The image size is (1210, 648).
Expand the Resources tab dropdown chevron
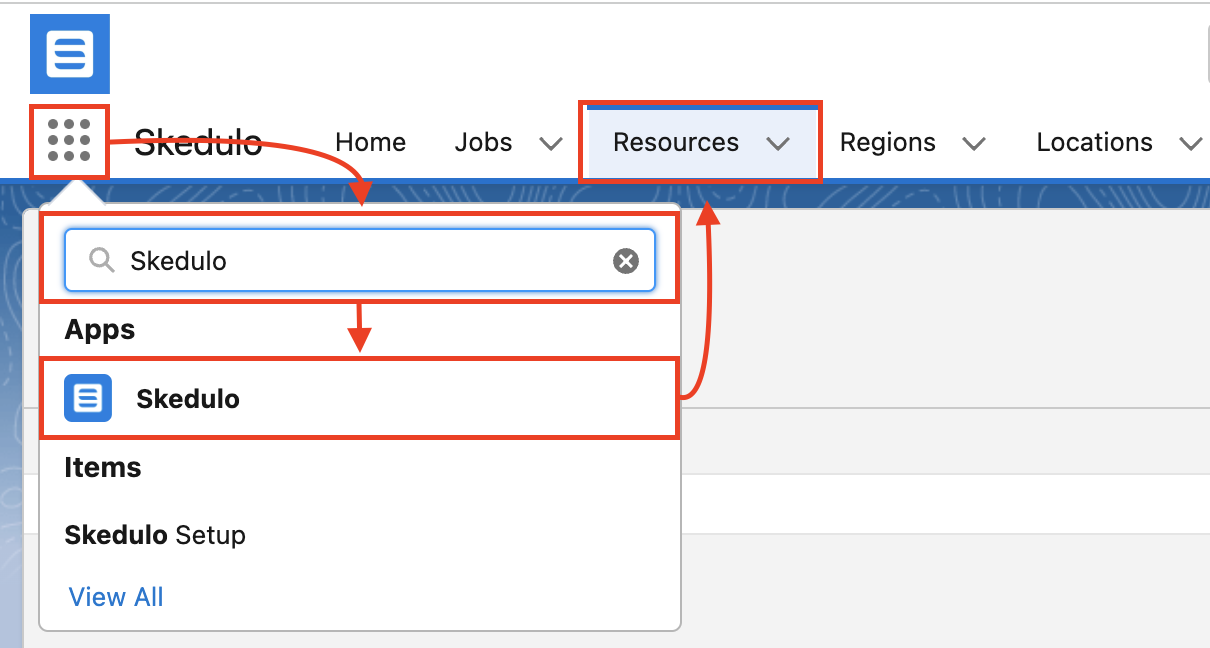[x=778, y=144]
